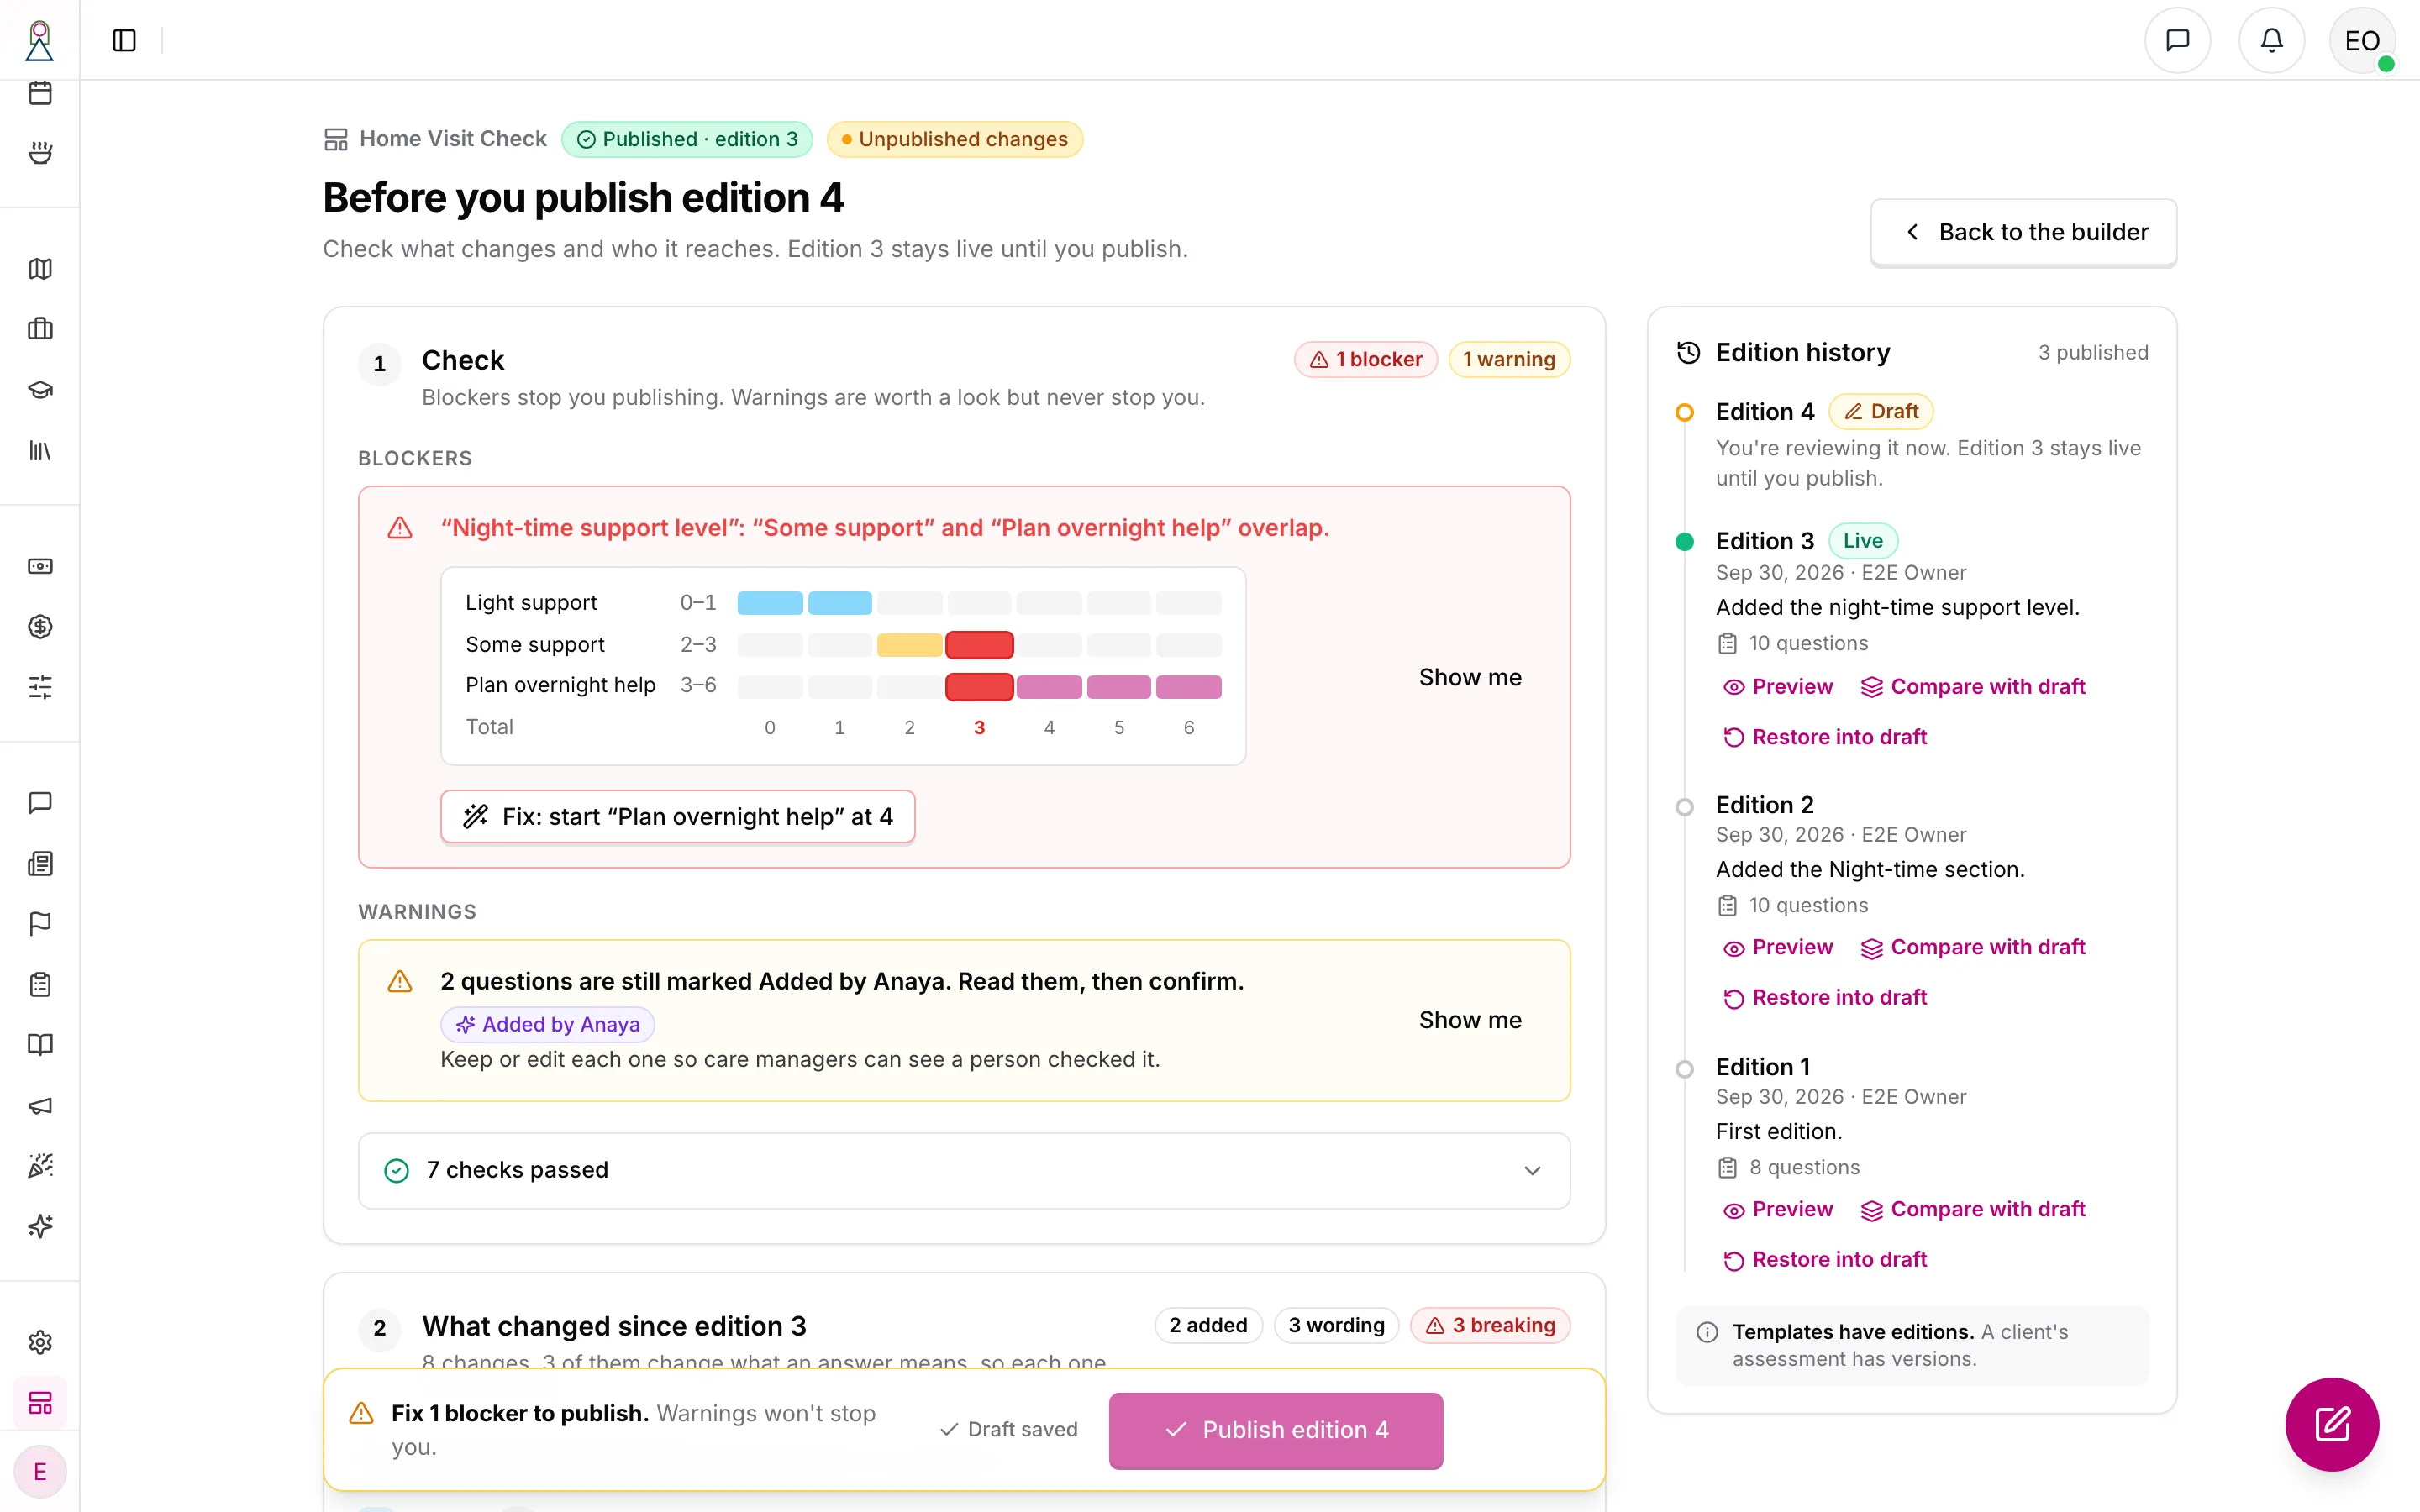
Task: Open the briefcase icon in sidebar
Action: (x=40, y=329)
